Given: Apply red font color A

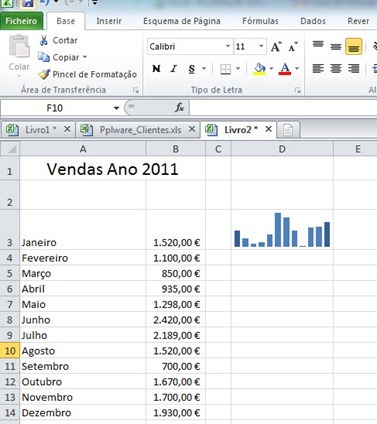Looking at the screenshot, I should click(x=285, y=69).
